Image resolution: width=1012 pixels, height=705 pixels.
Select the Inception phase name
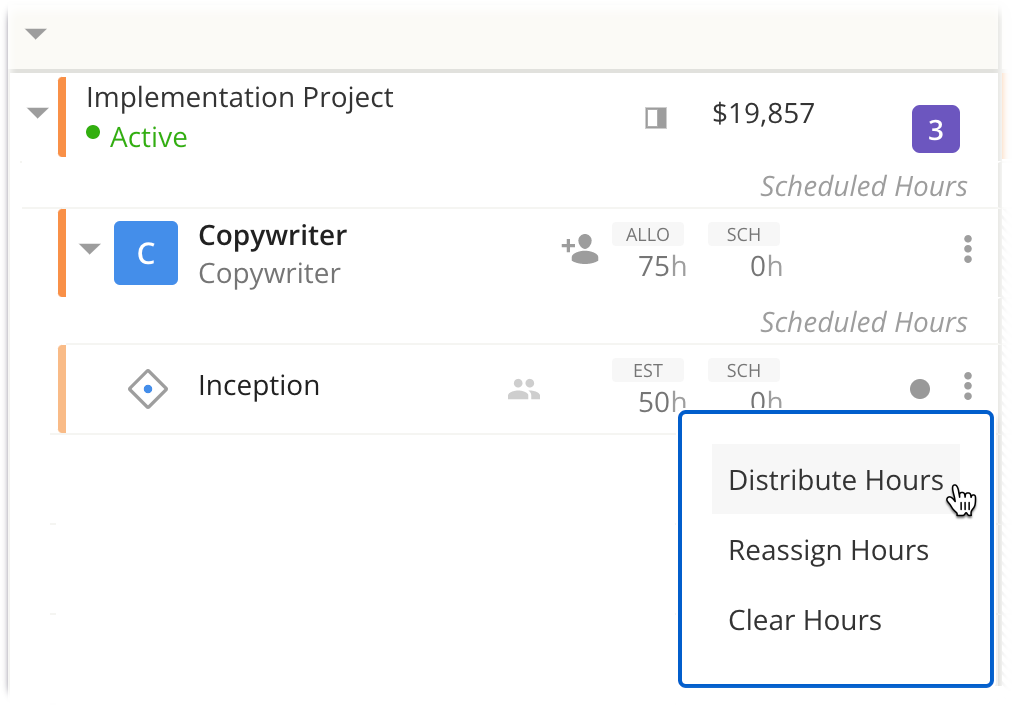click(x=259, y=386)
